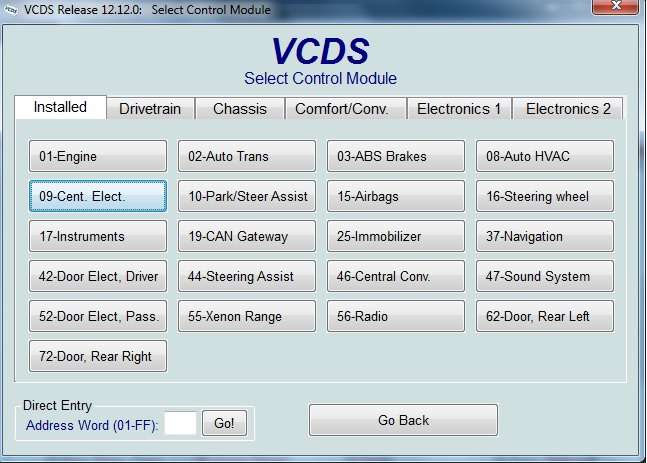Switch to the Installed tab
Image resolution: width=647 pixels, height=463 pixels.
point(60,107)
